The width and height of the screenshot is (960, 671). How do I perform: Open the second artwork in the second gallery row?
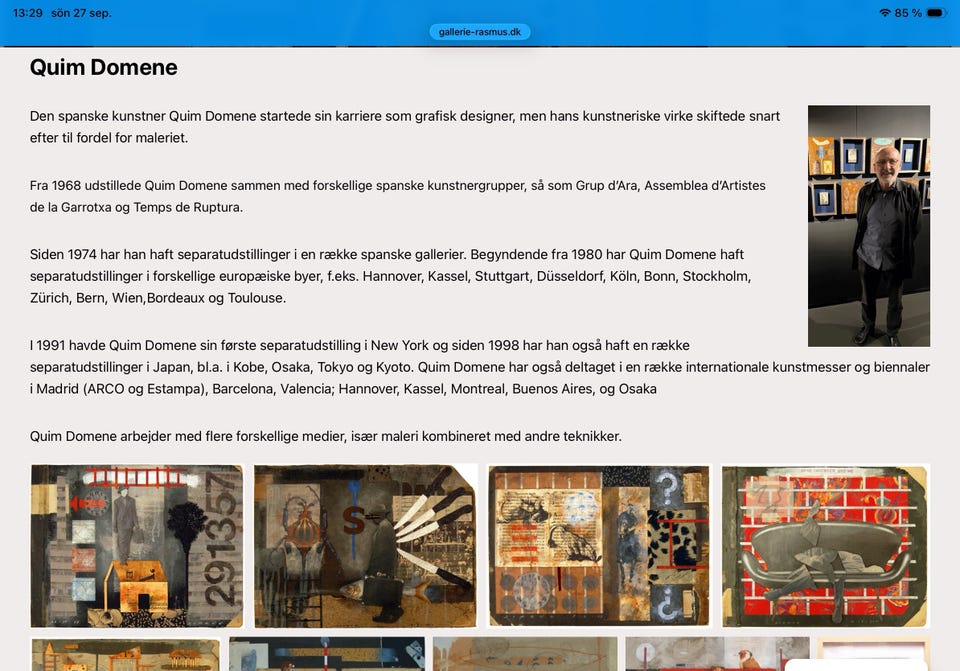click(327, 654)
